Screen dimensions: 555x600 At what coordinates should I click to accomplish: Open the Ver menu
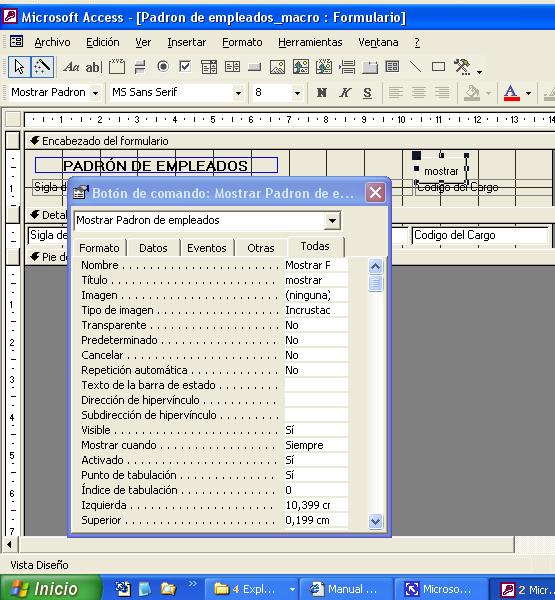(143, 42)
